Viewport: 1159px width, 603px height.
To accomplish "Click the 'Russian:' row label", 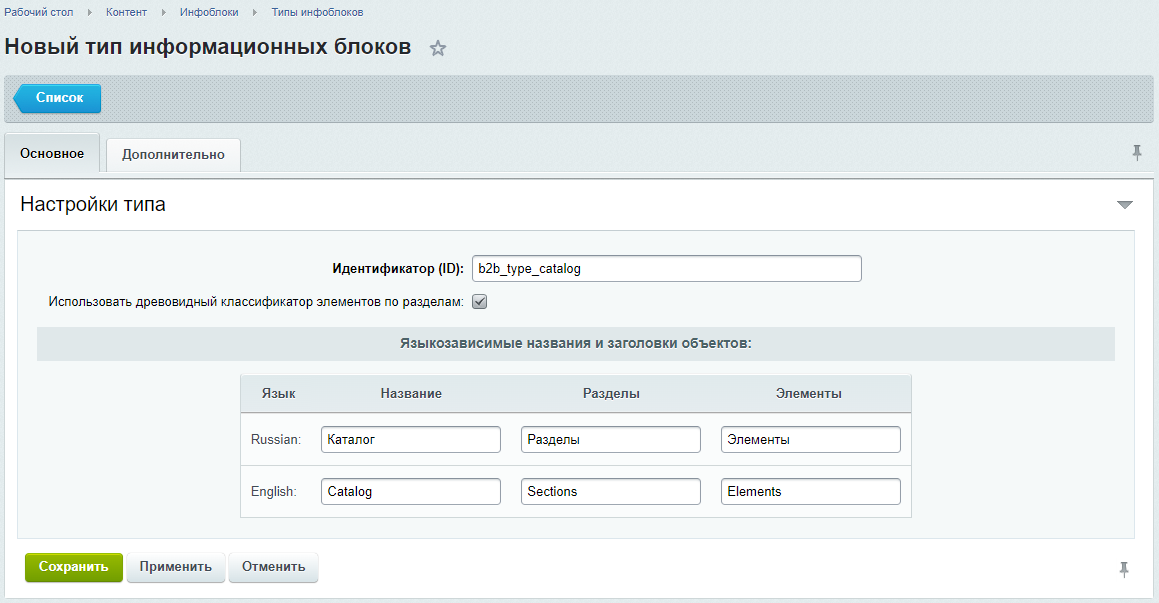I will coord(276,440).
